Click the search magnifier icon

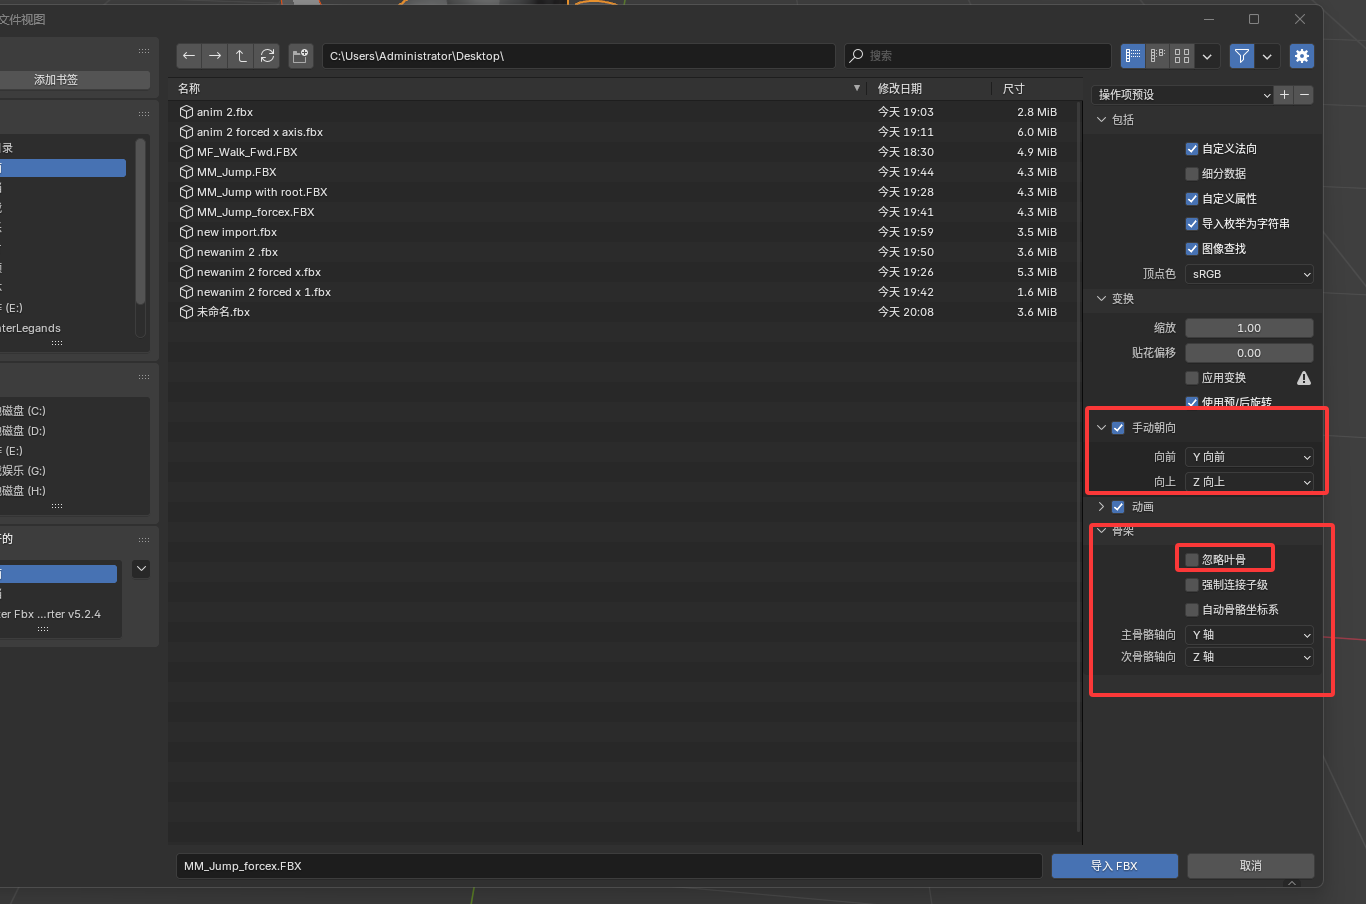coord(856,56)
